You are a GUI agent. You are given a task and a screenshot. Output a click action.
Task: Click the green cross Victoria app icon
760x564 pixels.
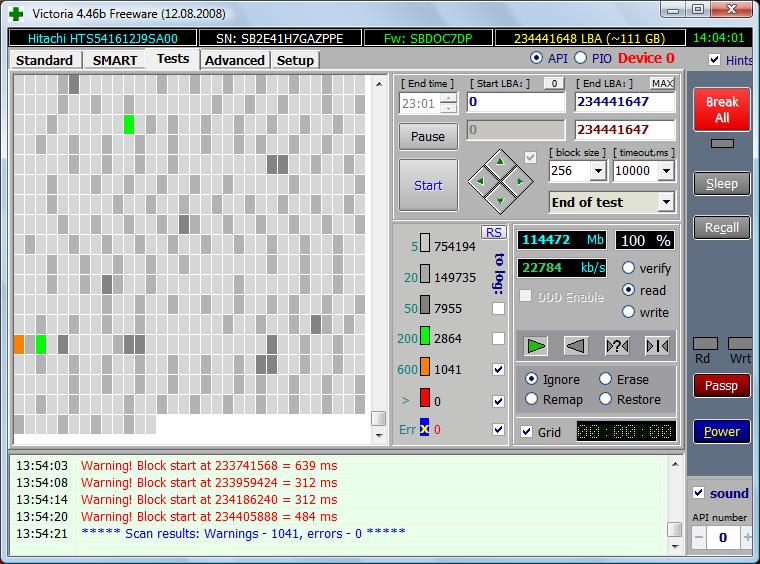pyautogui.click(x=16, y=14)
